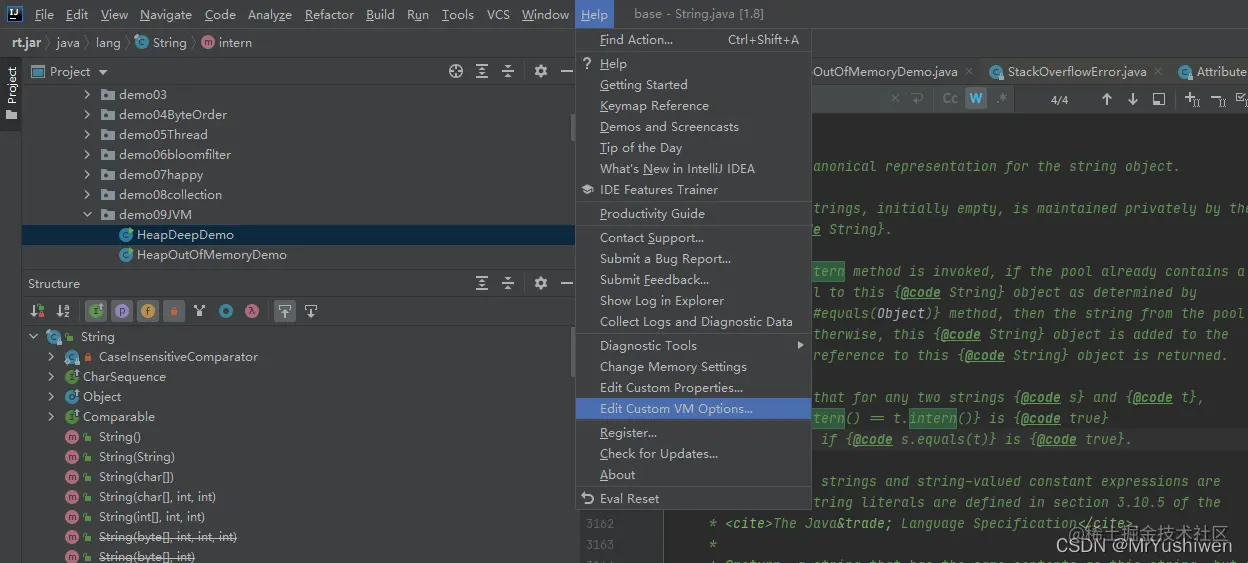Image resolution: width=1248 pixels, height=563 pixels.
Task: Toggle Autoscroll to Source in Structure
Action: tap(285, 311)
